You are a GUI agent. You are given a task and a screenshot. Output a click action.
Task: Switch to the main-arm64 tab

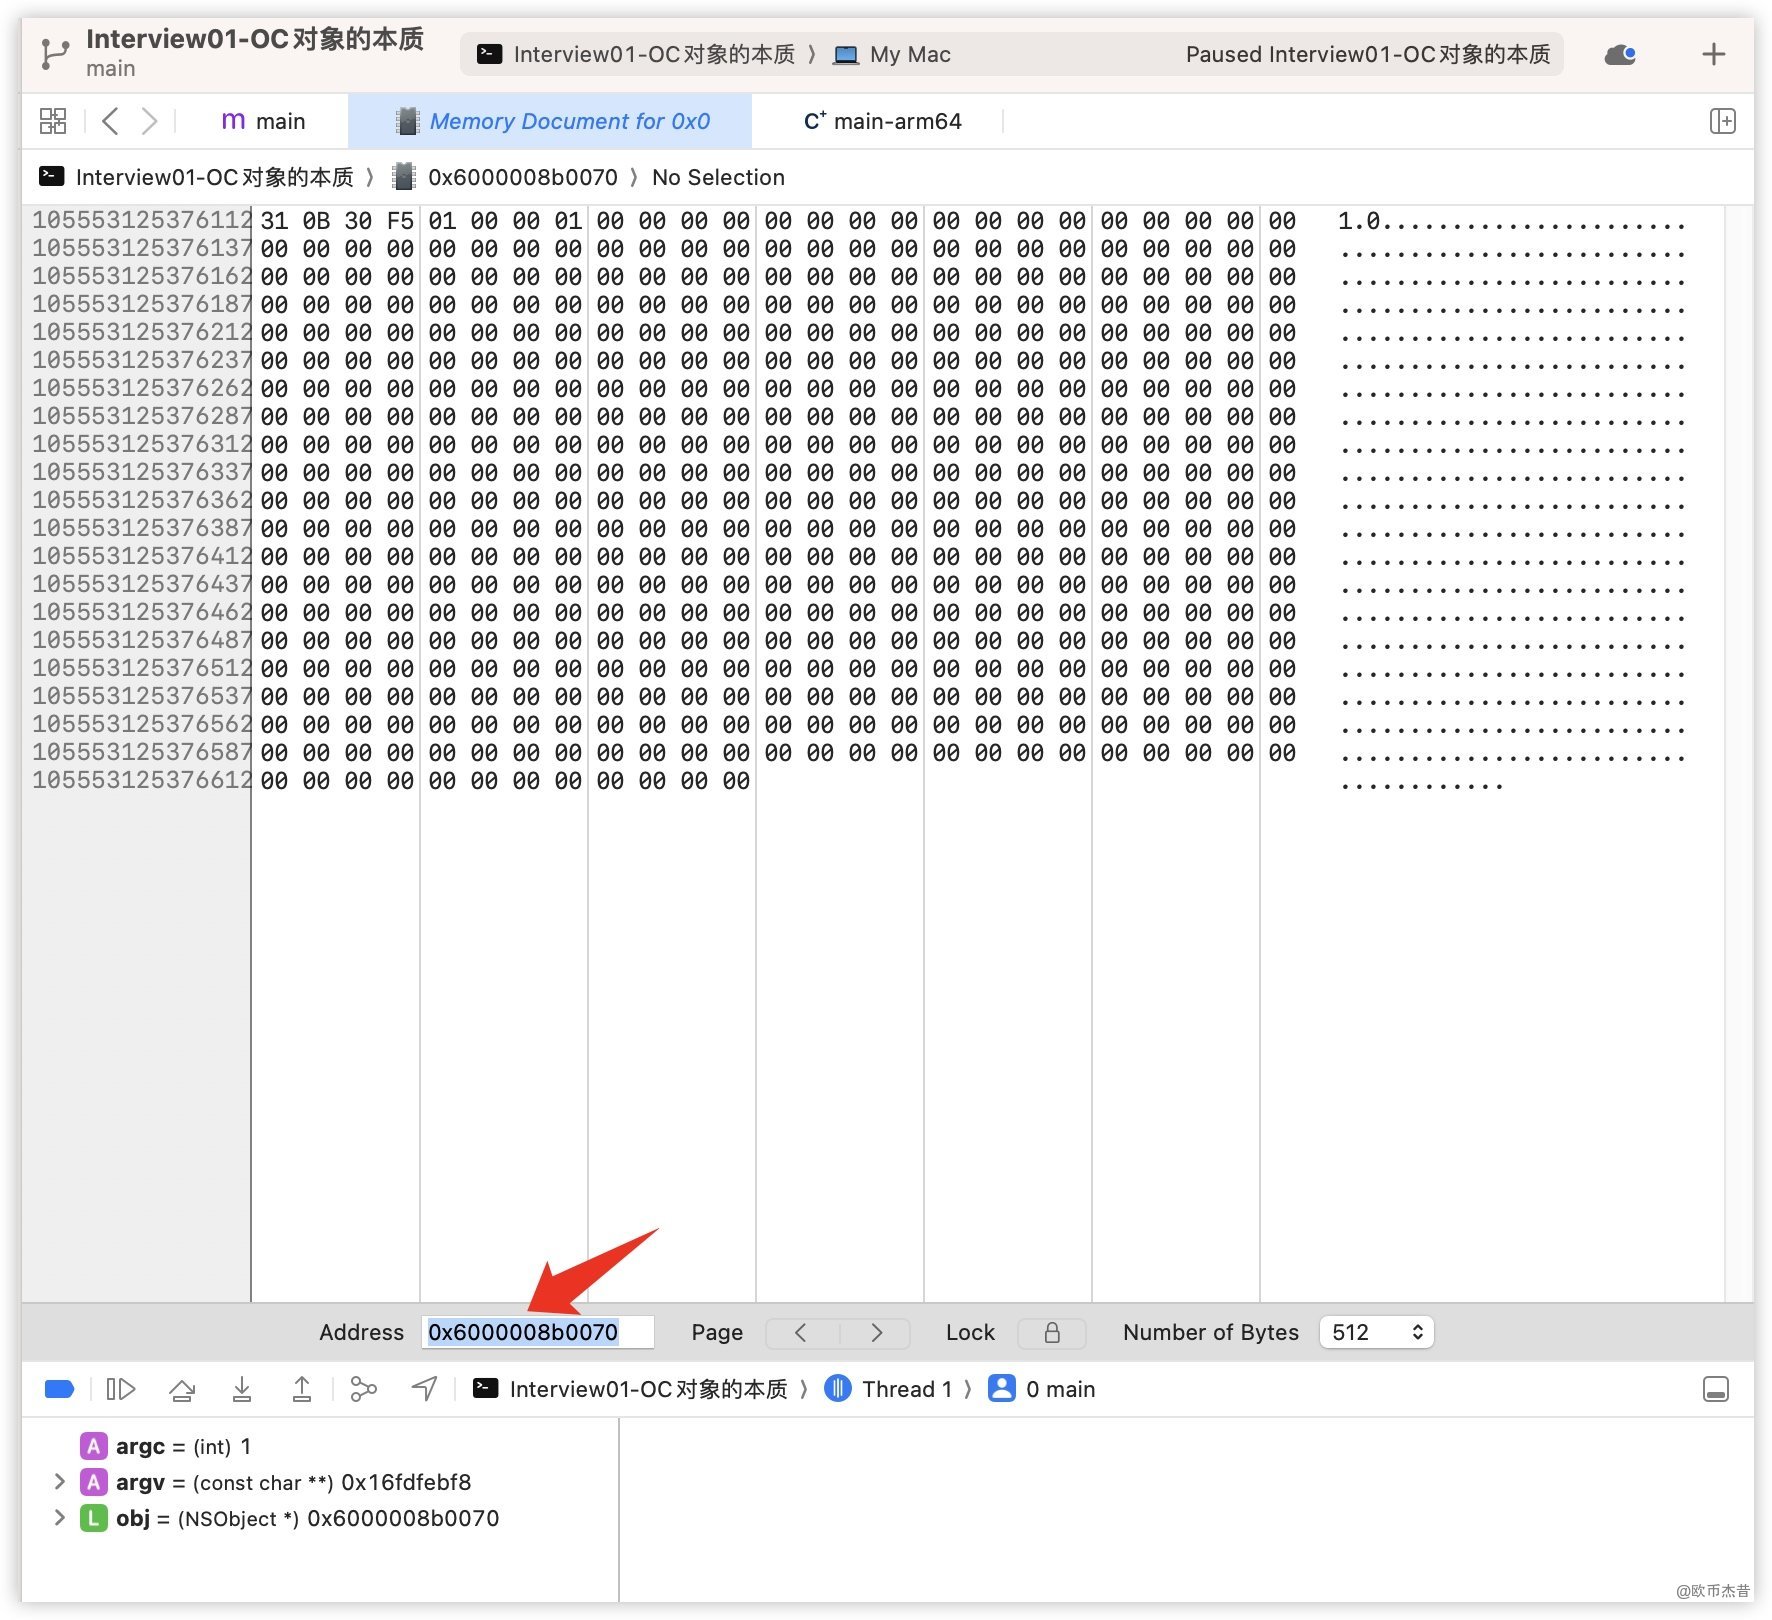(x=882, y=121)
